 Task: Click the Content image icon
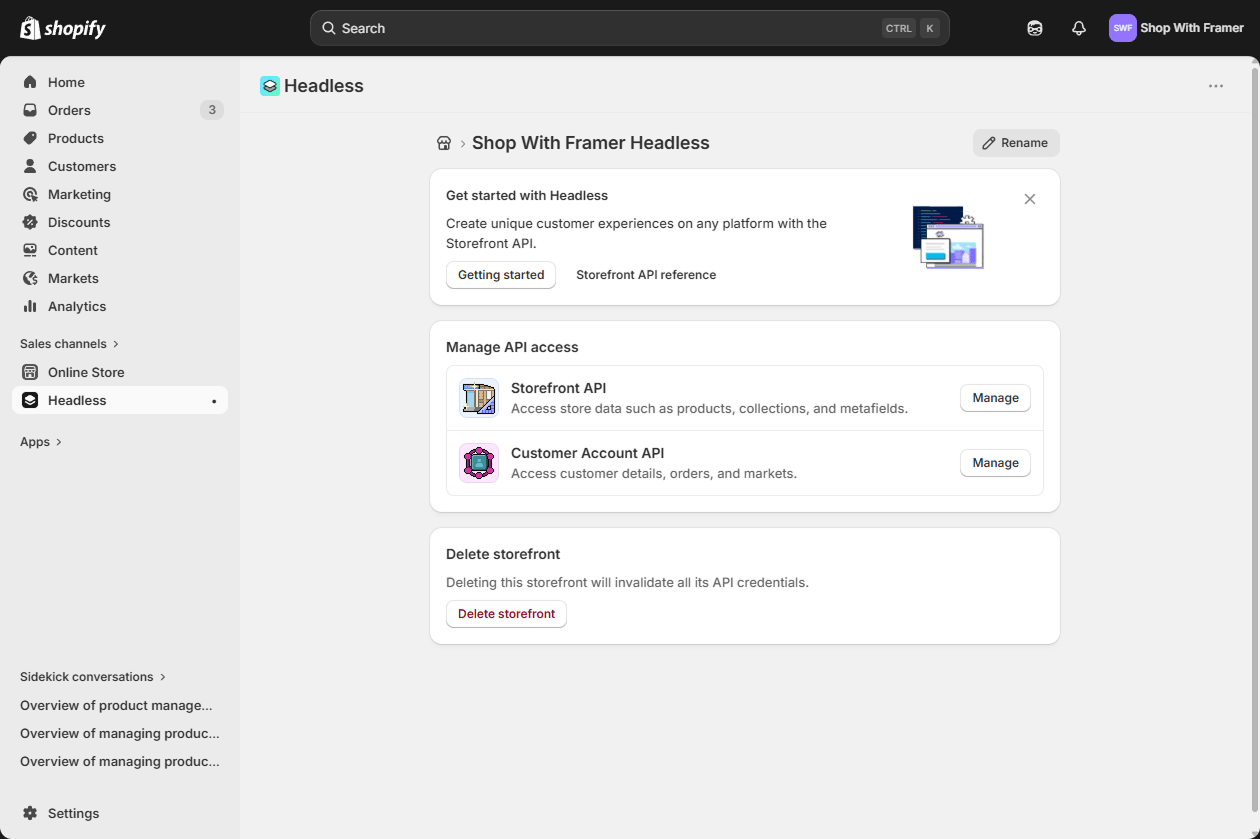tap(30, 250)
